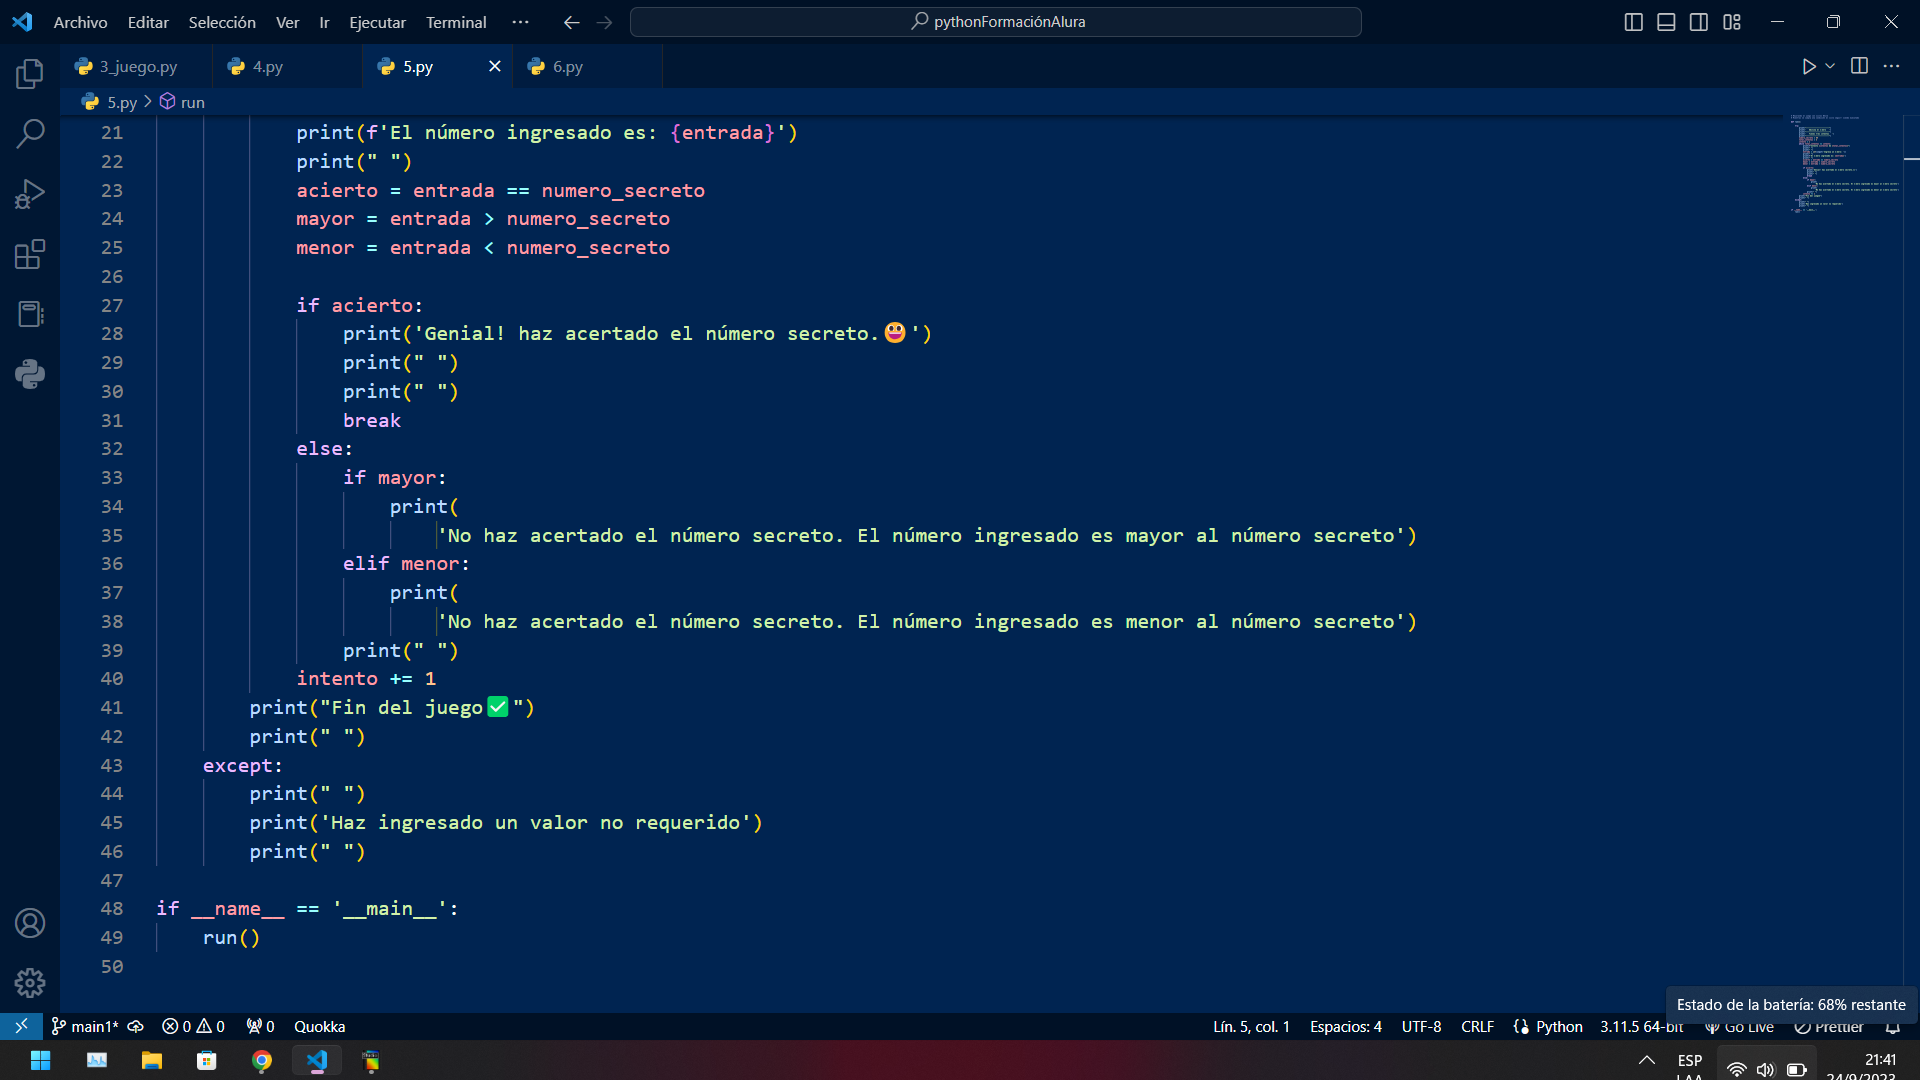Open the Explorer view in activity bar
The height and width of the screenshot is (1080, 1920).
30,73
